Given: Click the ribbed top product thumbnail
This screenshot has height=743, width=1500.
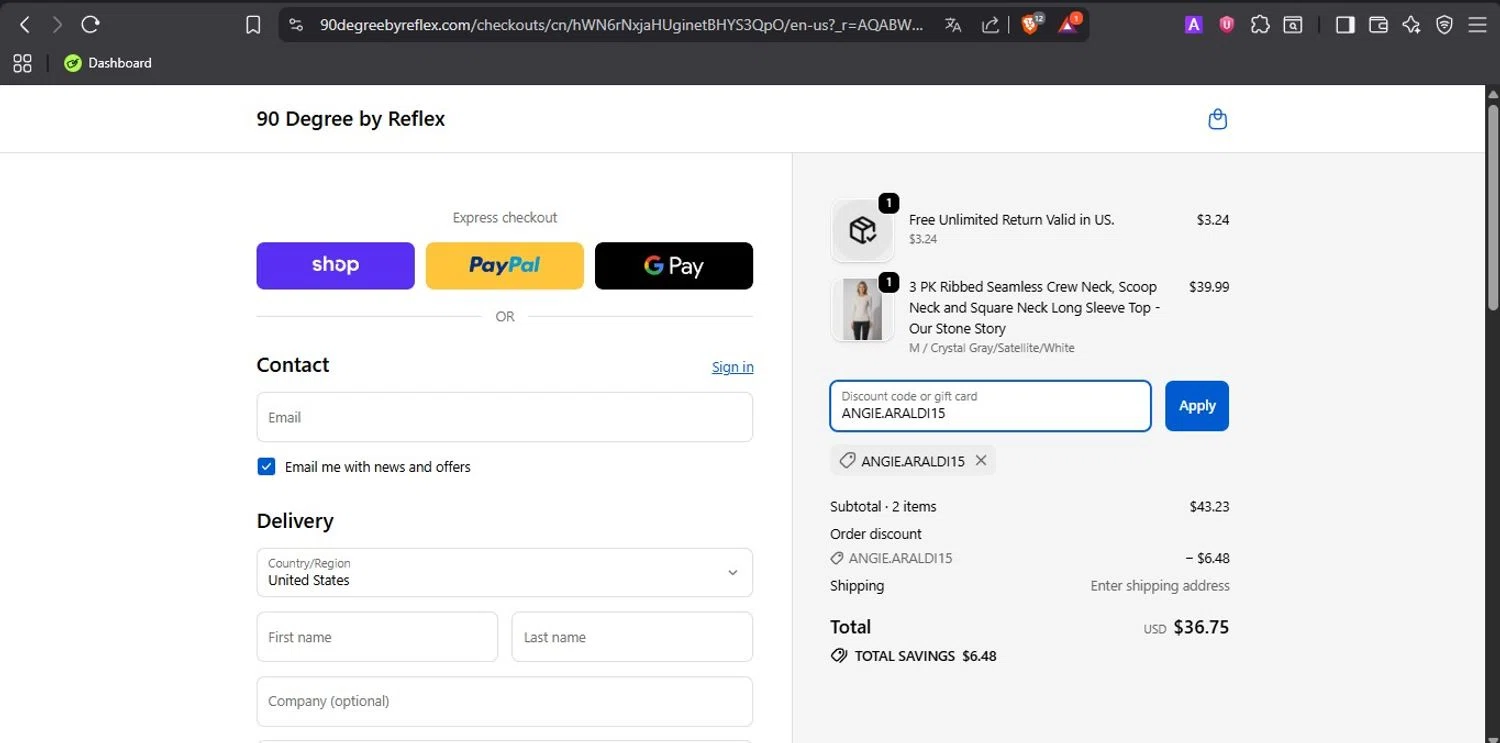Looking at the screenshot, I should click(862, 310).
